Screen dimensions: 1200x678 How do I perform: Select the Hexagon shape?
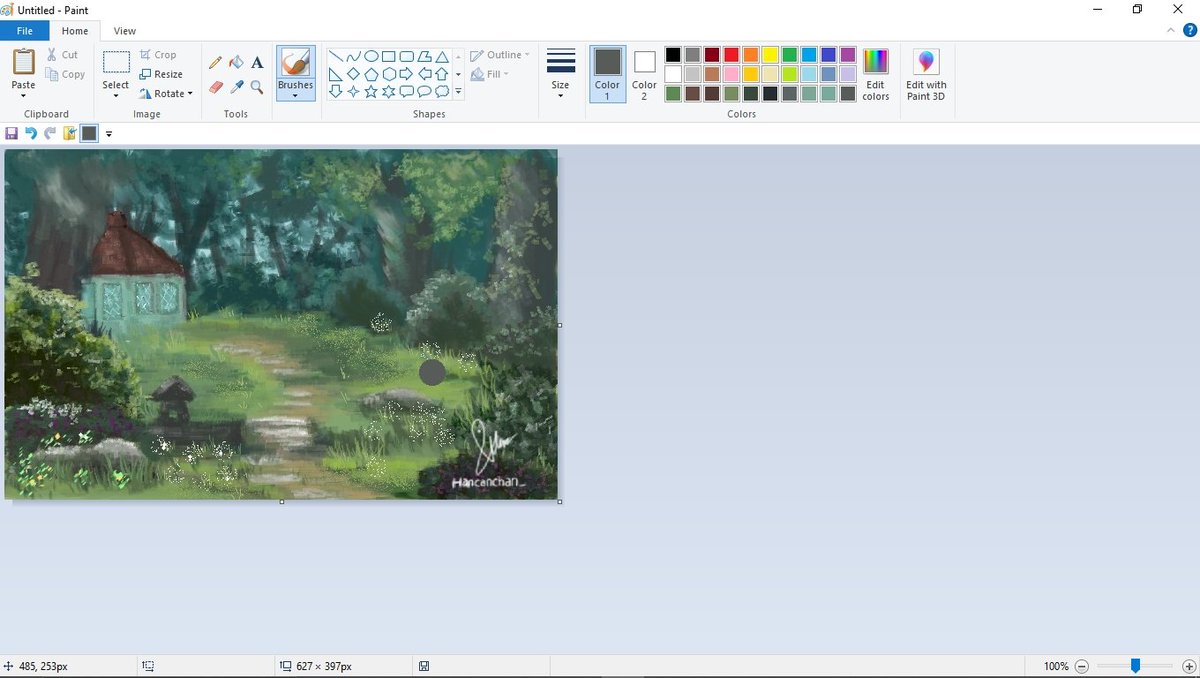[x=389, y=74]
